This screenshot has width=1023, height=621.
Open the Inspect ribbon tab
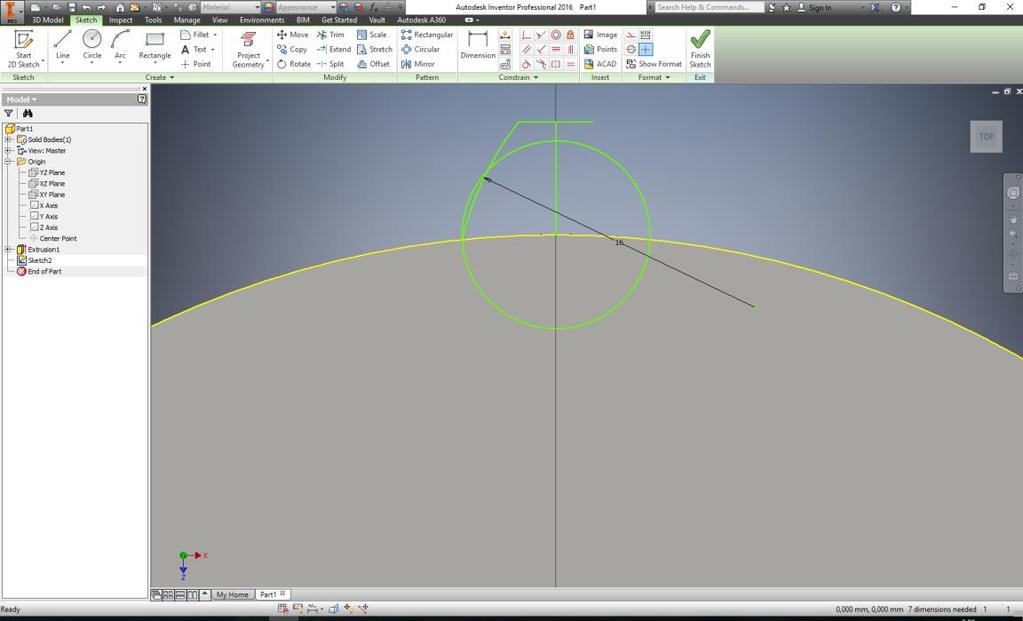(x=121, y=20)
